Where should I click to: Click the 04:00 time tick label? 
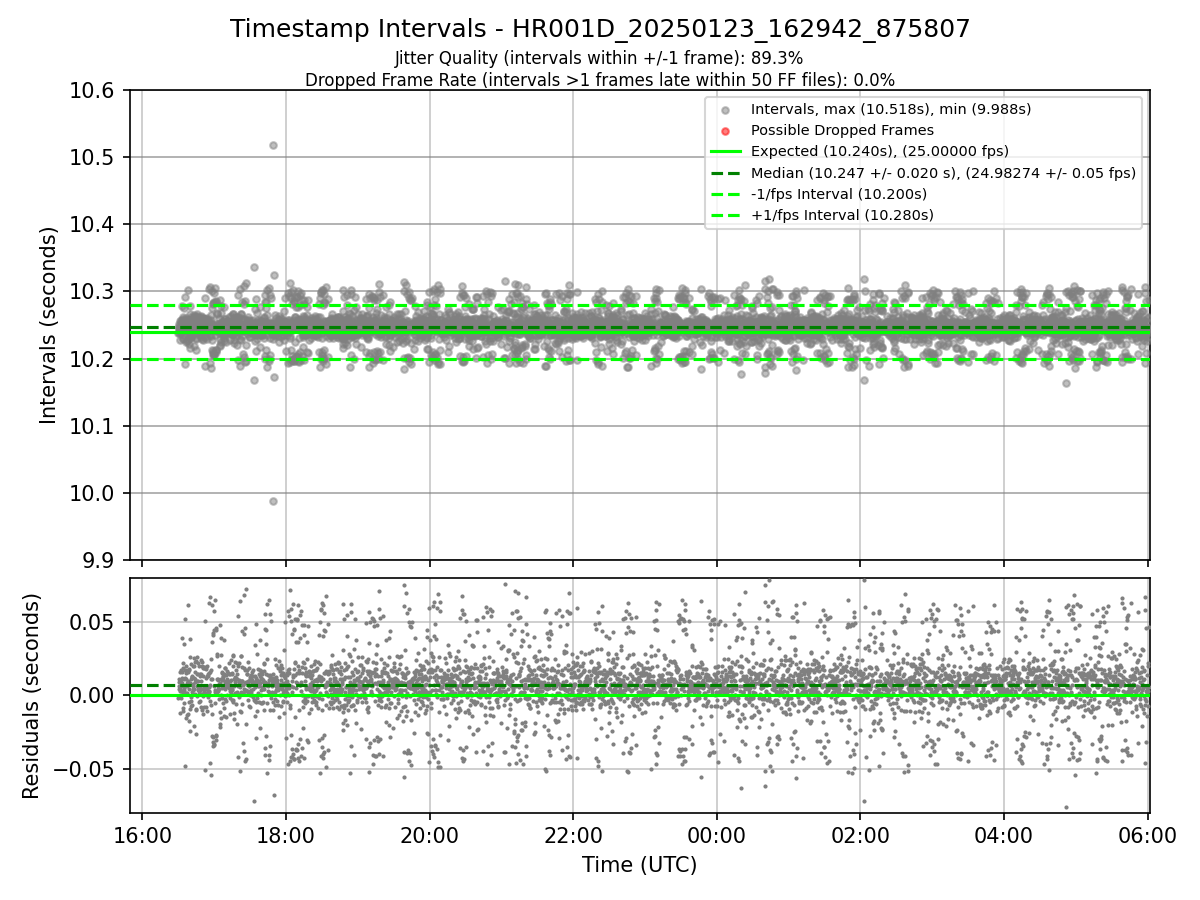click(x=1004, y=835)
